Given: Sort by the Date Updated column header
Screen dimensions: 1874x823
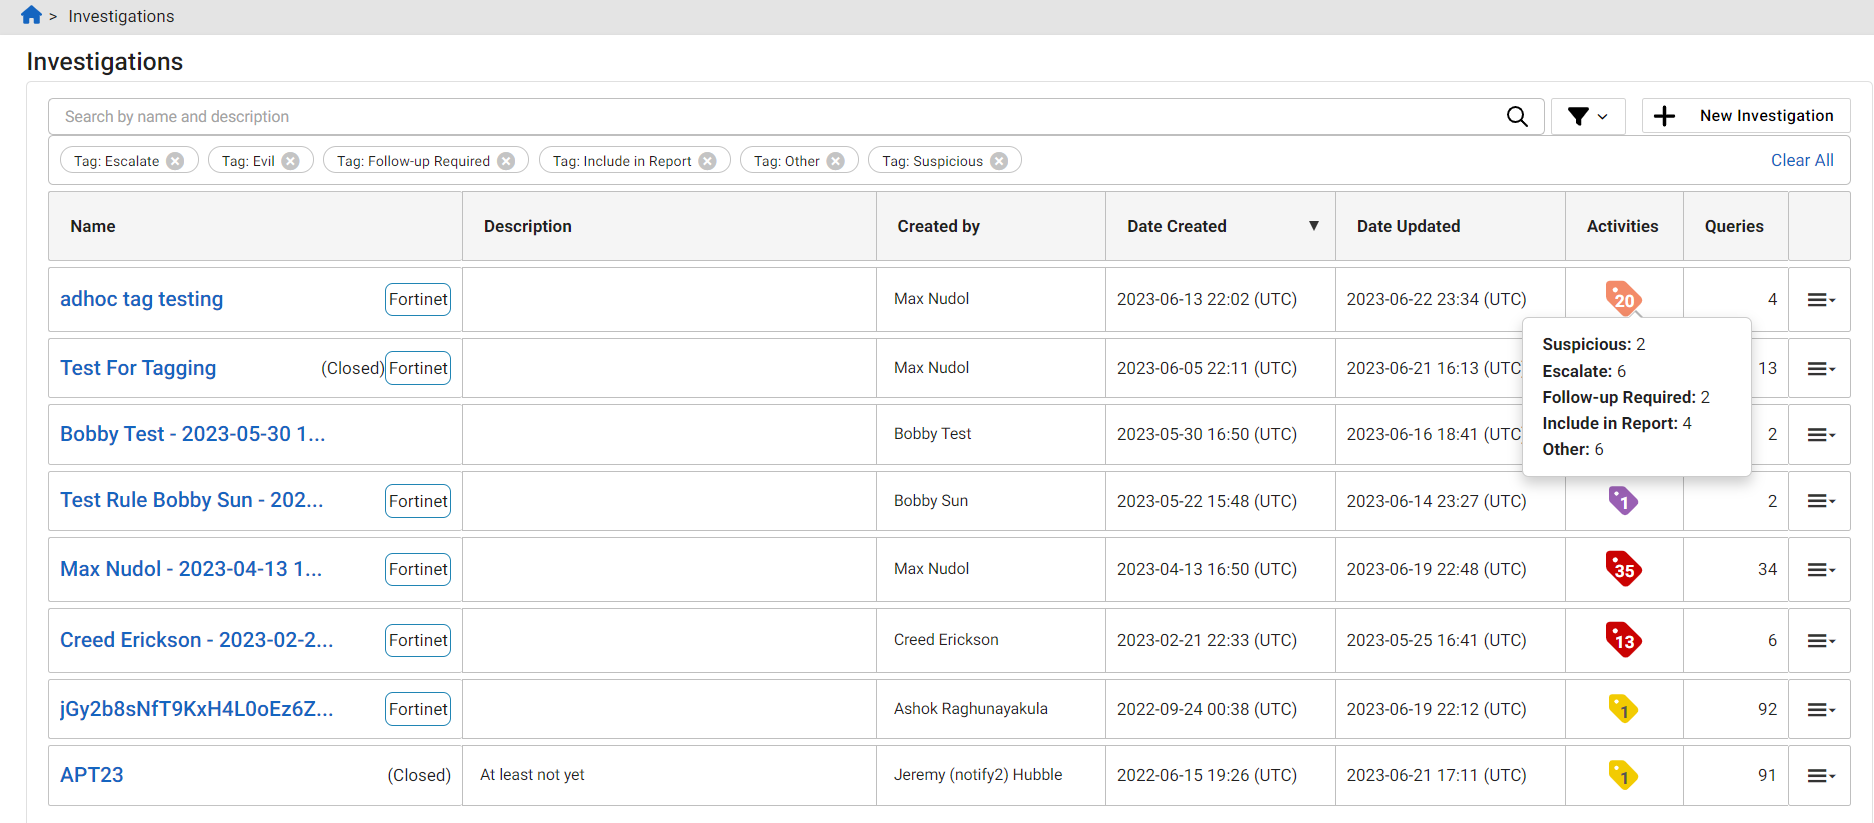Looking at the screenshot, I should pos(1408,226).
